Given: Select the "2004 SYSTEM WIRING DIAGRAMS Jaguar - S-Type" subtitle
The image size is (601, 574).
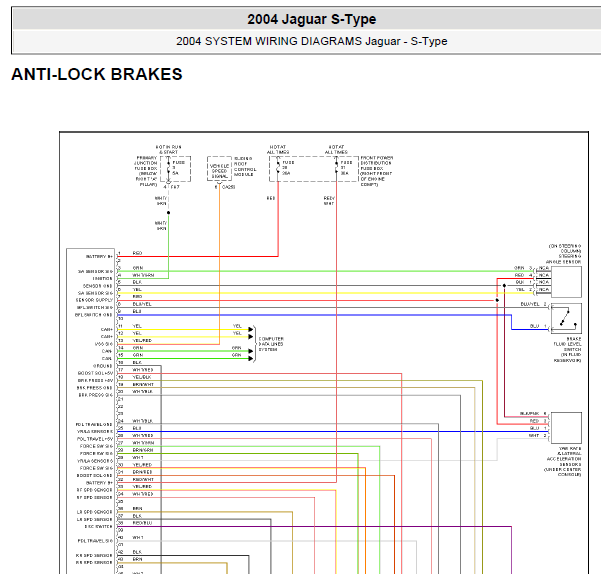Looking at the screenshot, I should [x=311, y=41].
